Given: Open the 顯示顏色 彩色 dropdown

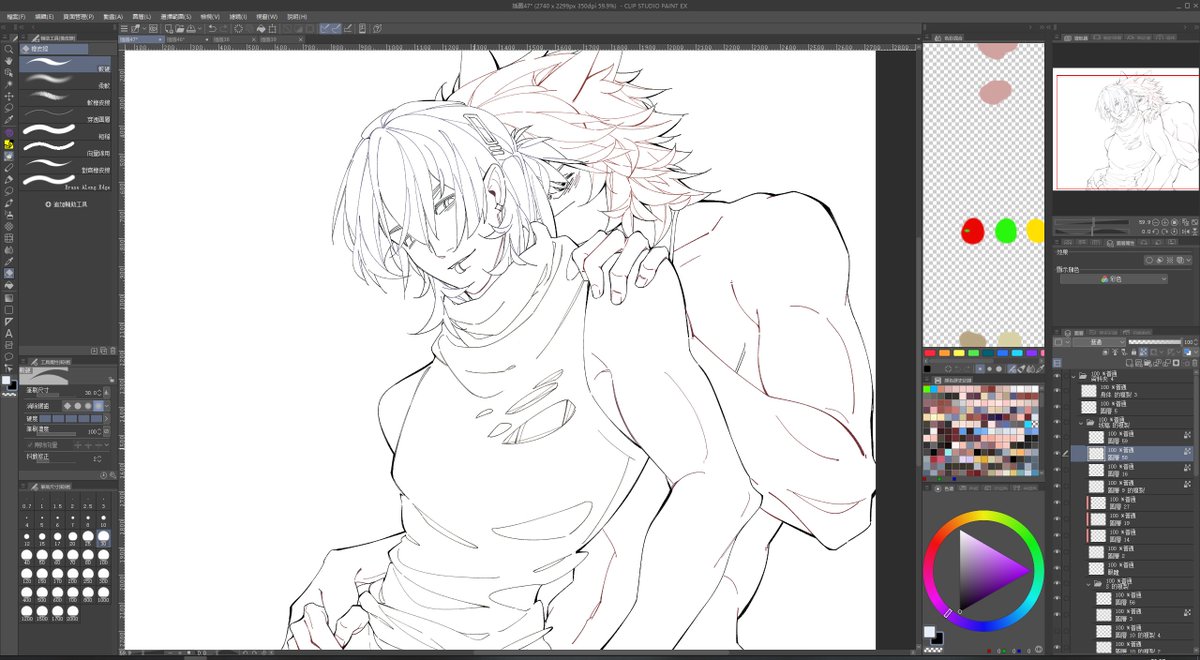Looking at the screenshot, I should tap(1113, 279).
